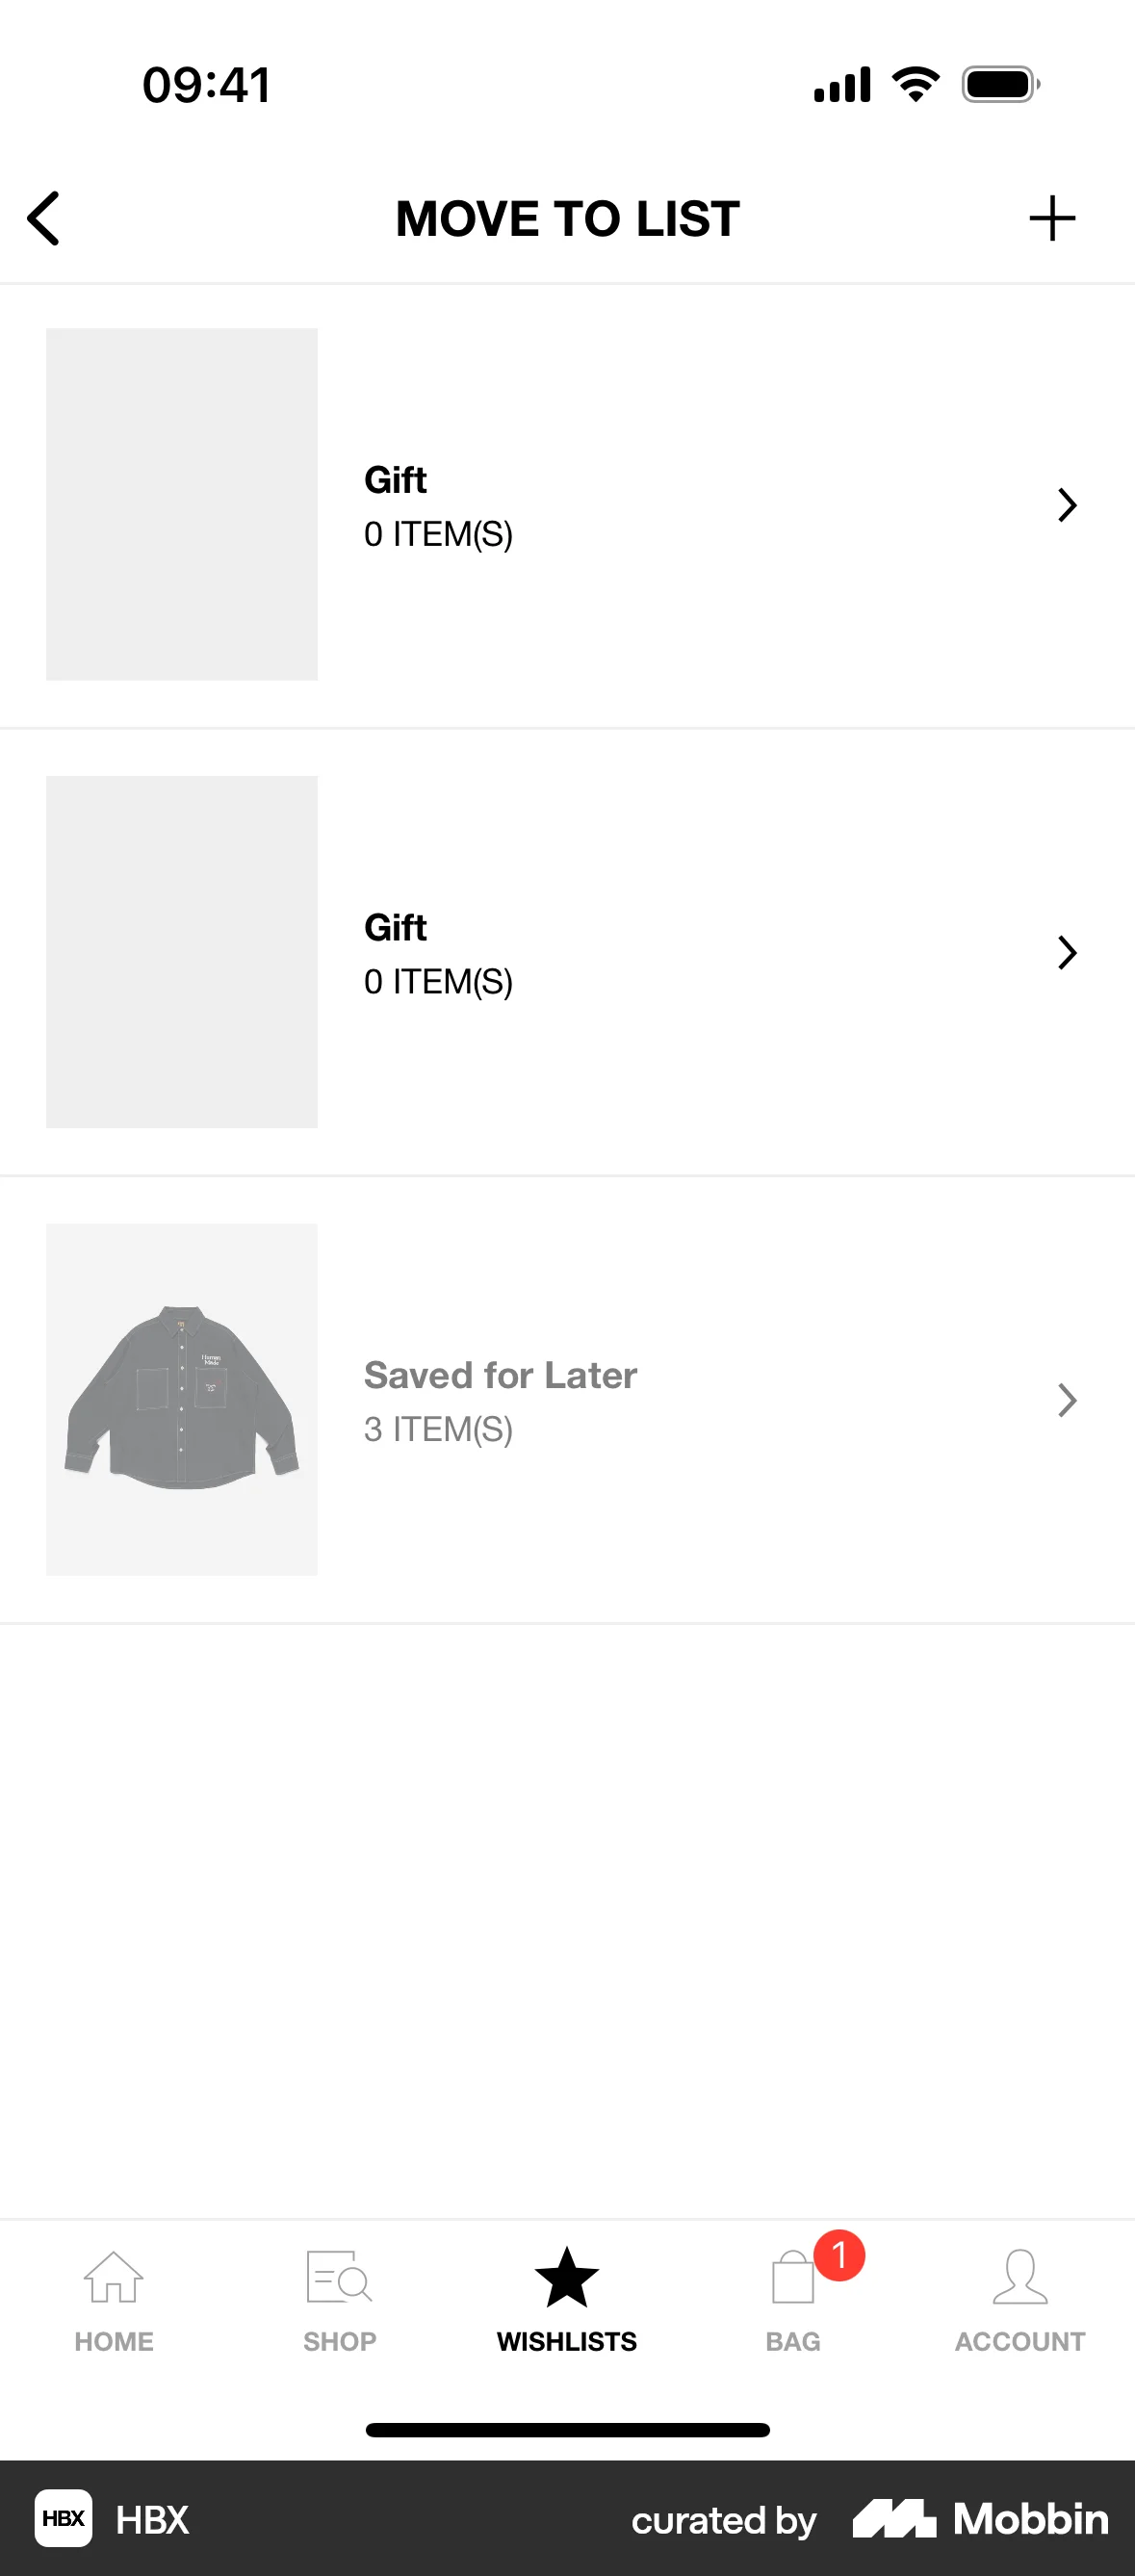Select the Wishlists star icon
This screenshot has height=2576, width=1135.
coord(567,2278)
